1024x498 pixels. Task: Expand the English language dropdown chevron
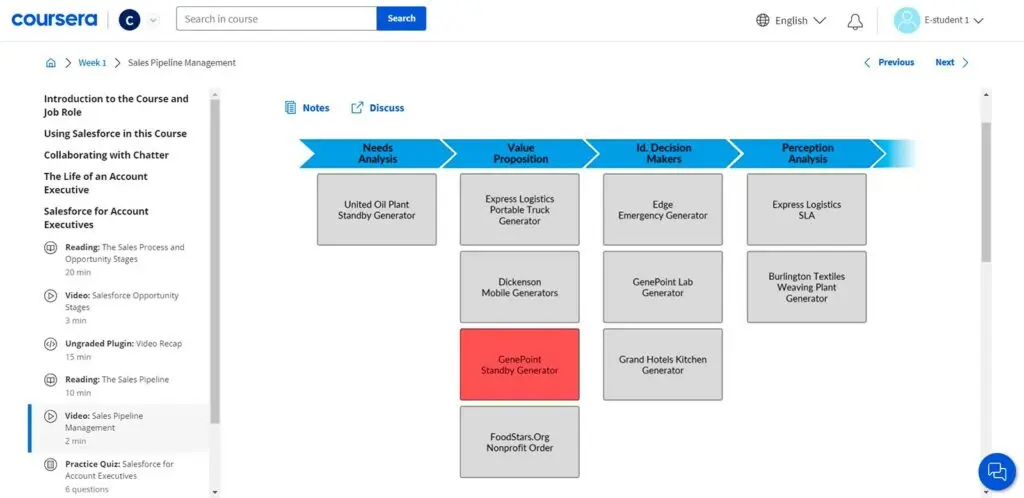pyautogui.click(x=820, y=20)
